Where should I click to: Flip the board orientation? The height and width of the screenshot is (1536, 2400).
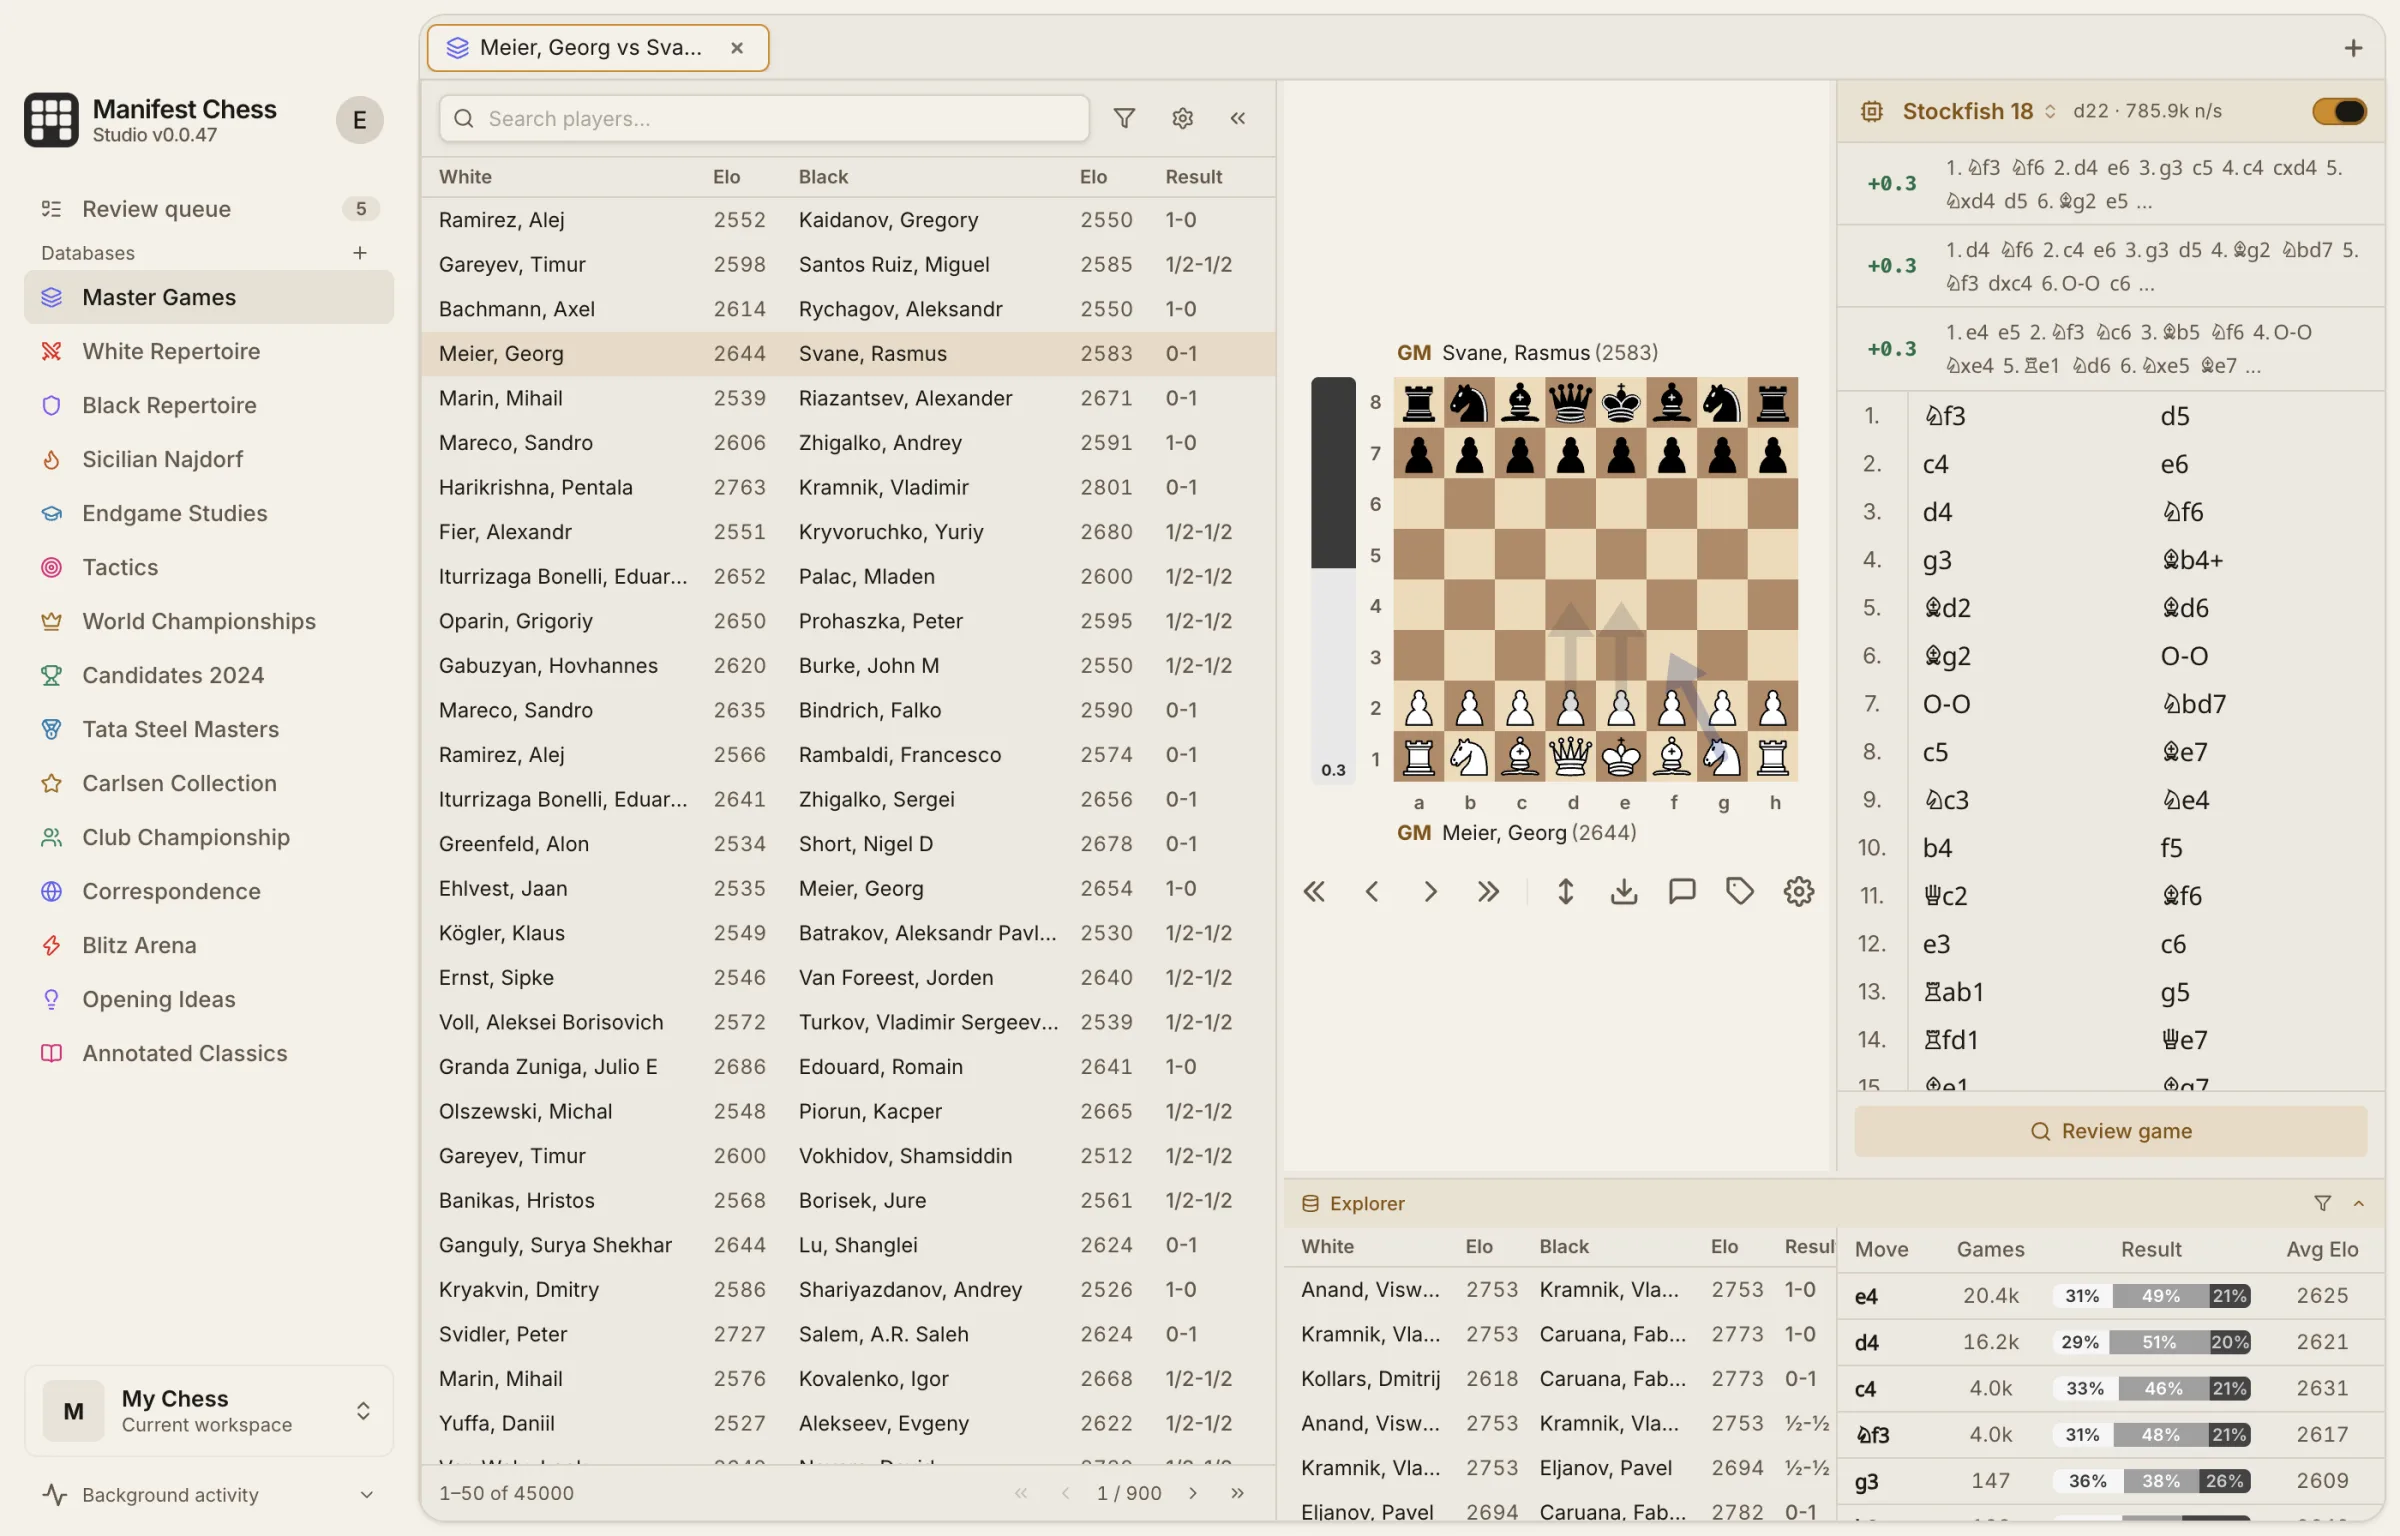(1566, 891)
